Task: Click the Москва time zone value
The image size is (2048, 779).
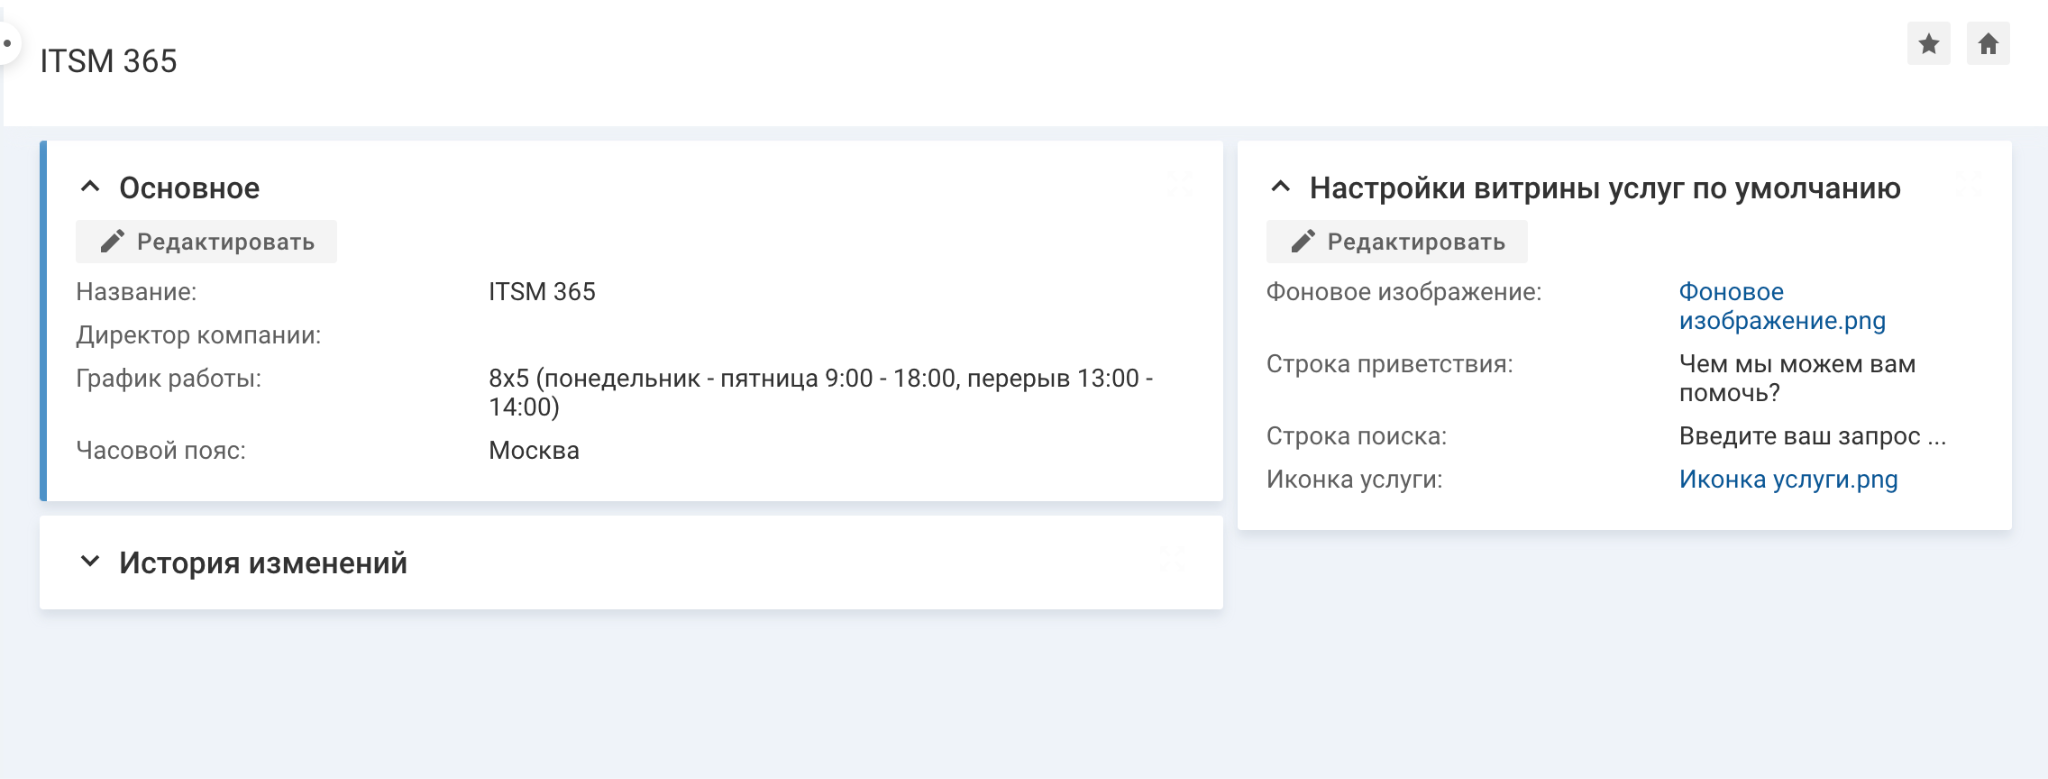Action: coord(534,450)
